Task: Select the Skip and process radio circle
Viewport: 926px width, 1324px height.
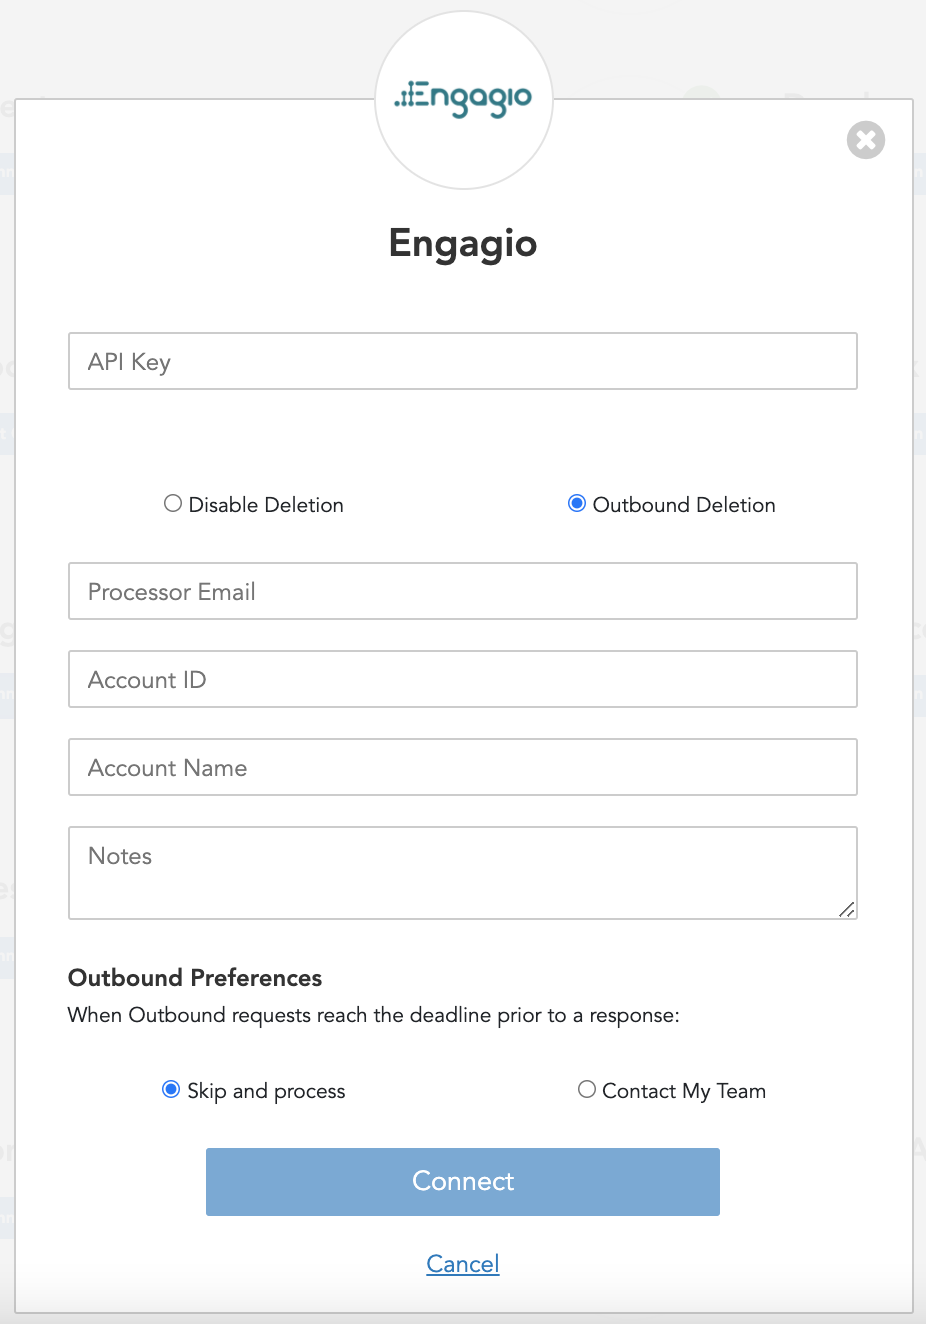Action: click(171, 1090)
